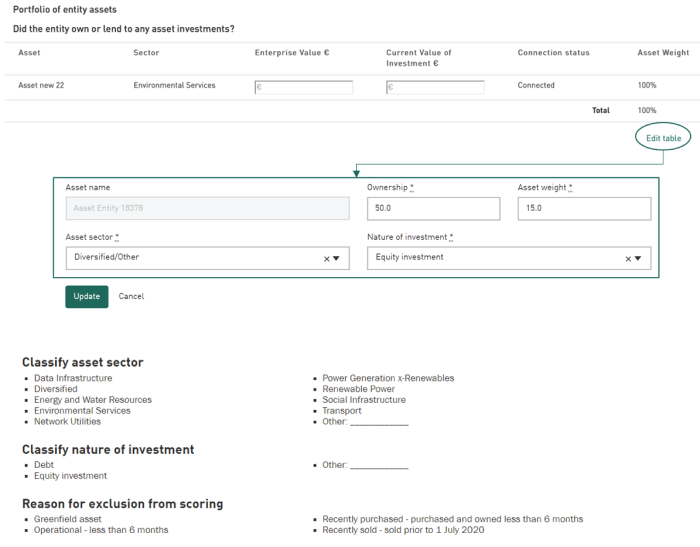Click the Sector column header
700x547 pixels.
(x=146, y=53)
